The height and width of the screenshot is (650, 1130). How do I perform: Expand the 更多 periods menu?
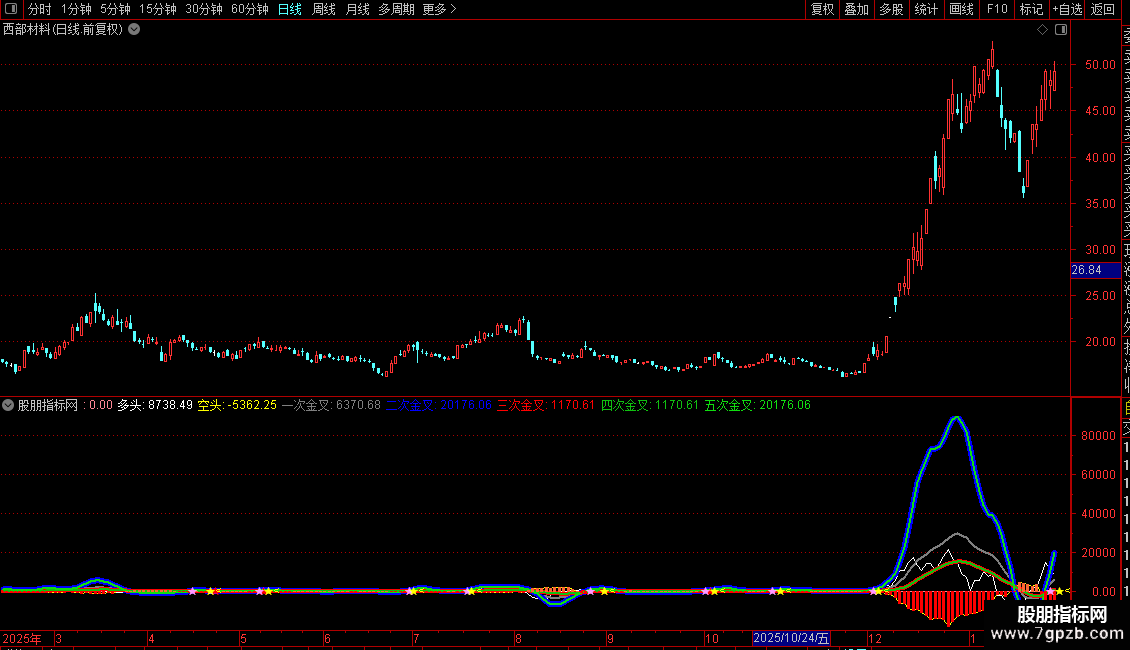(x=439, y=9)
